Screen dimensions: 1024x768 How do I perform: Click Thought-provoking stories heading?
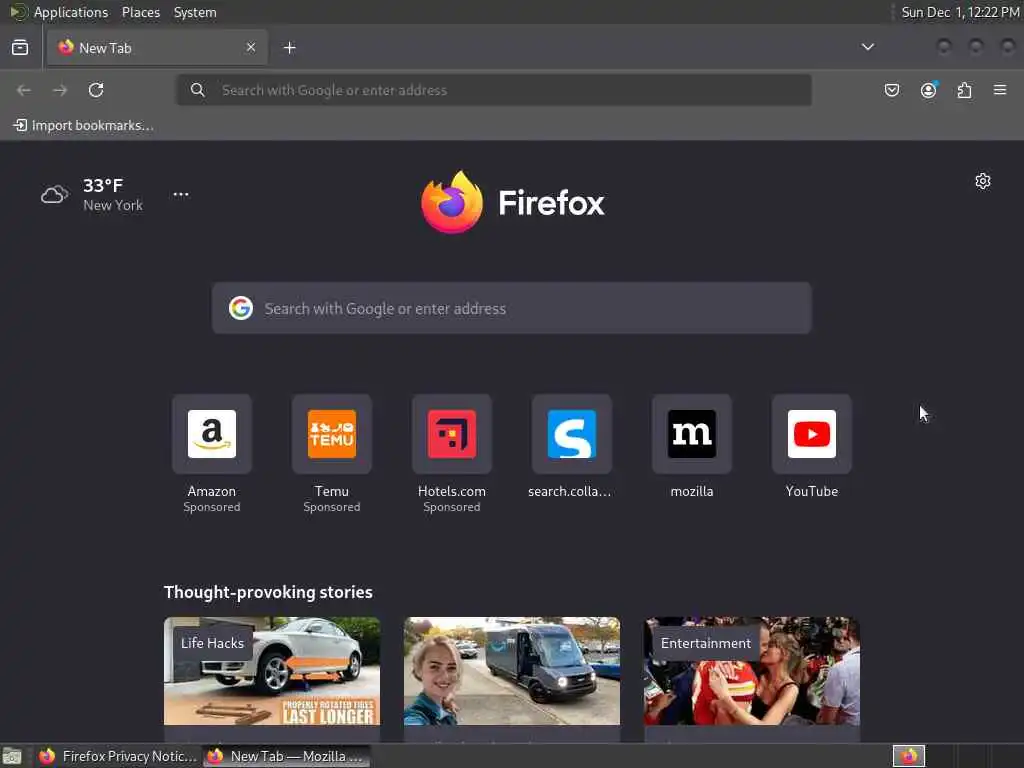(x=268, y=592)
